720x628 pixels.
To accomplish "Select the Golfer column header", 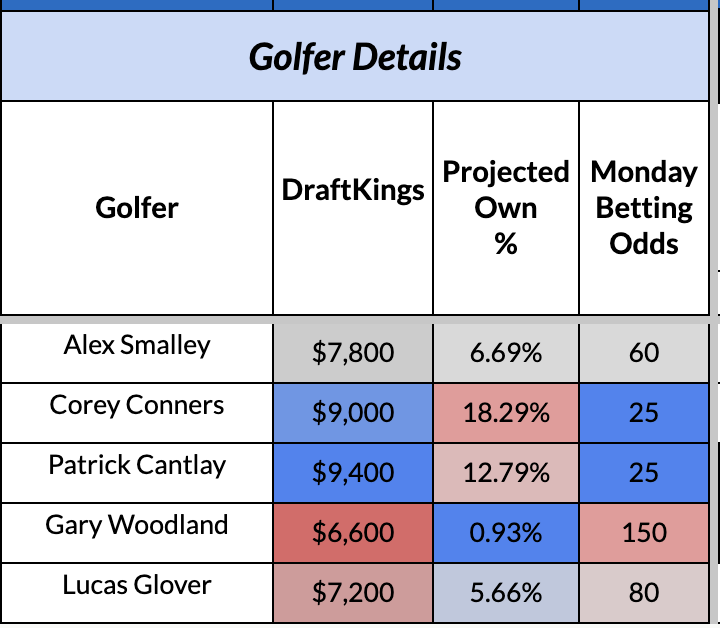I will click(137, 208).
